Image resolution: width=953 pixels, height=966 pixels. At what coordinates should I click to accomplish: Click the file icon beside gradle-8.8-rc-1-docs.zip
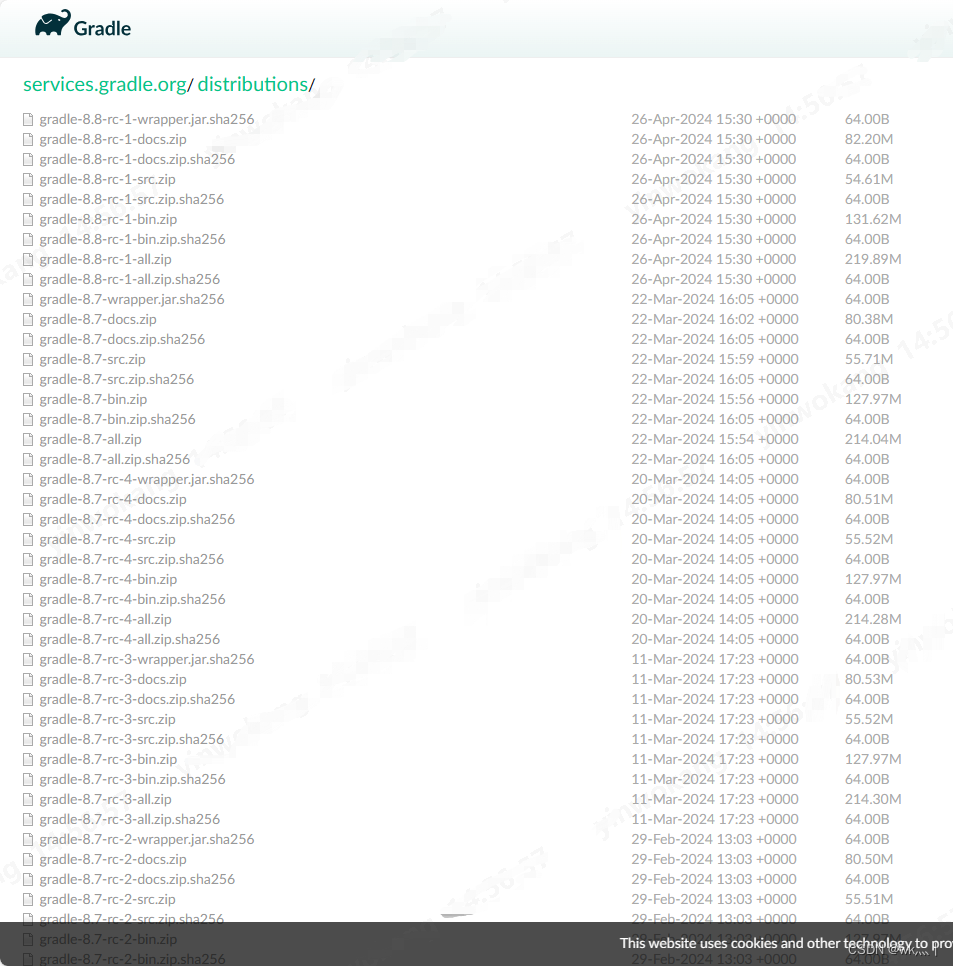coord(28,139)
